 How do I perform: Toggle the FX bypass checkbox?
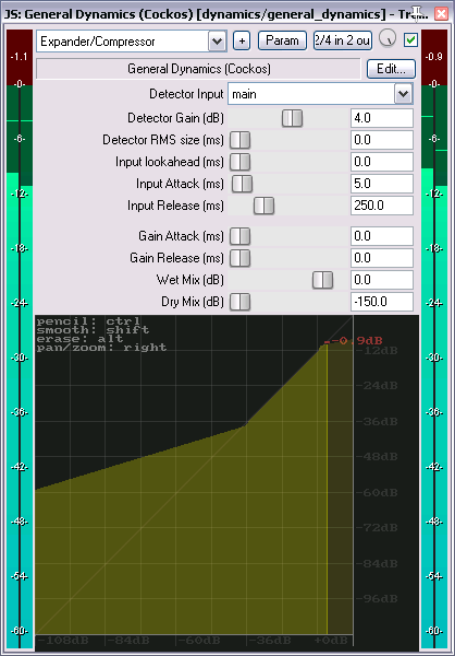(411, 40)
